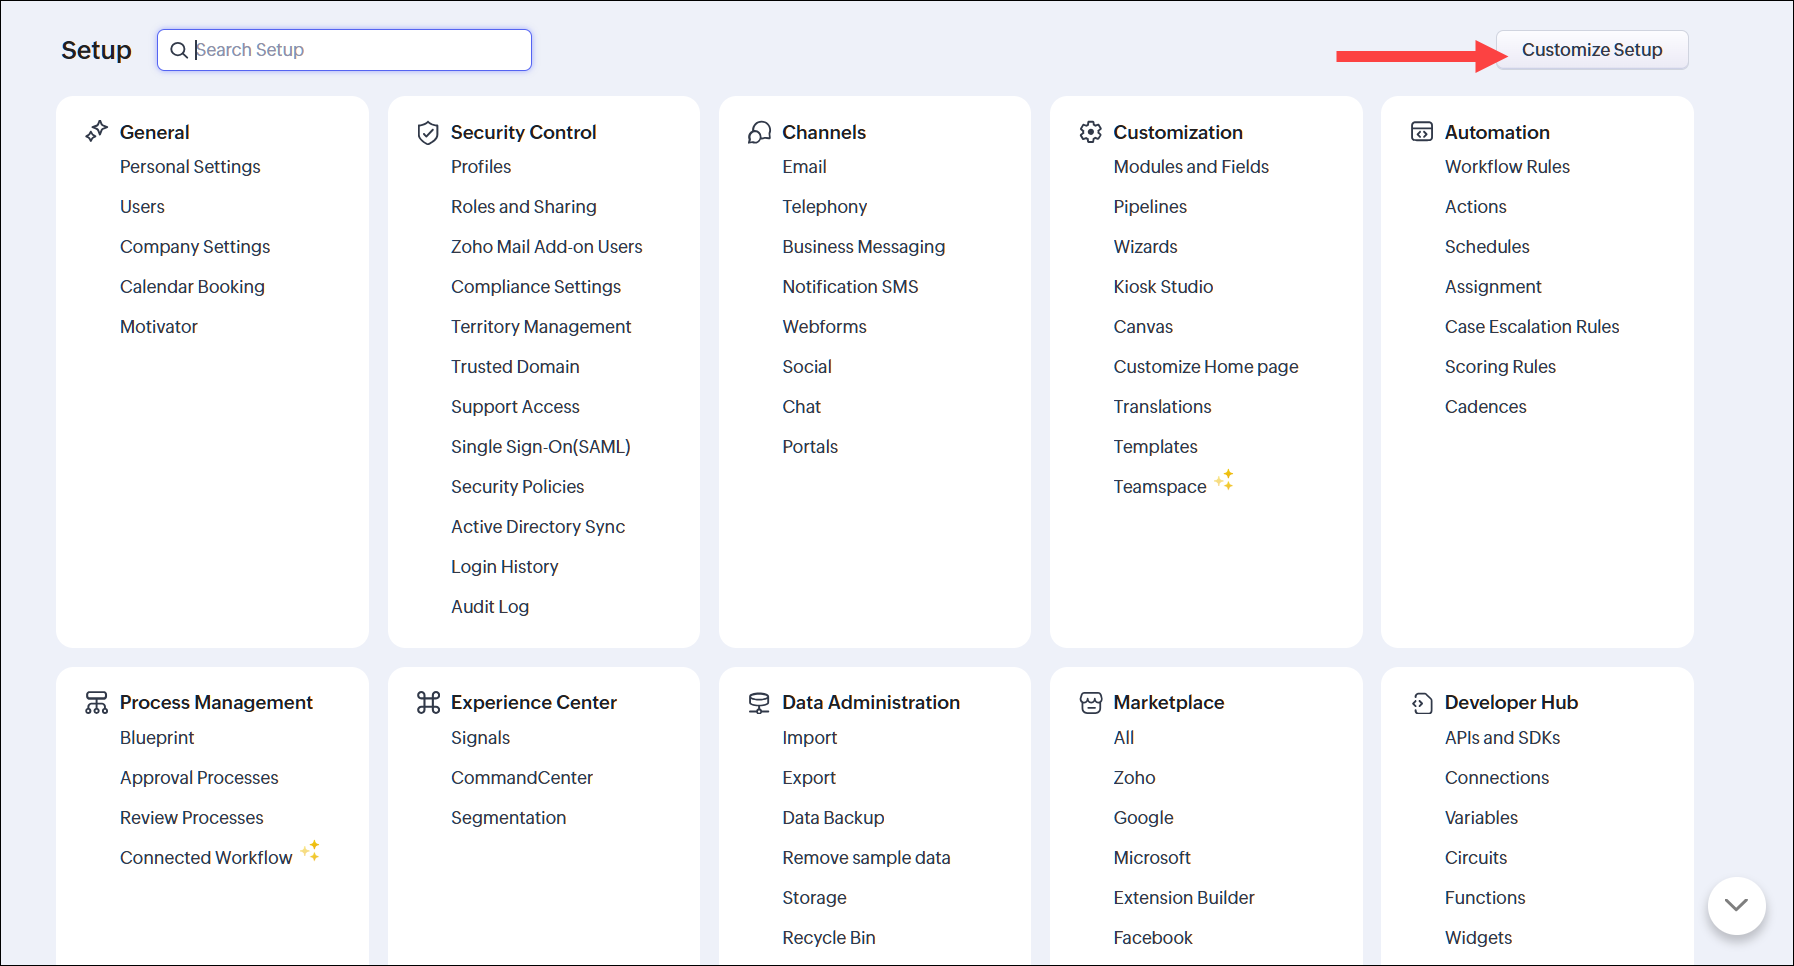
Task: Click the Automation section icon
Action: (1421, 132)
